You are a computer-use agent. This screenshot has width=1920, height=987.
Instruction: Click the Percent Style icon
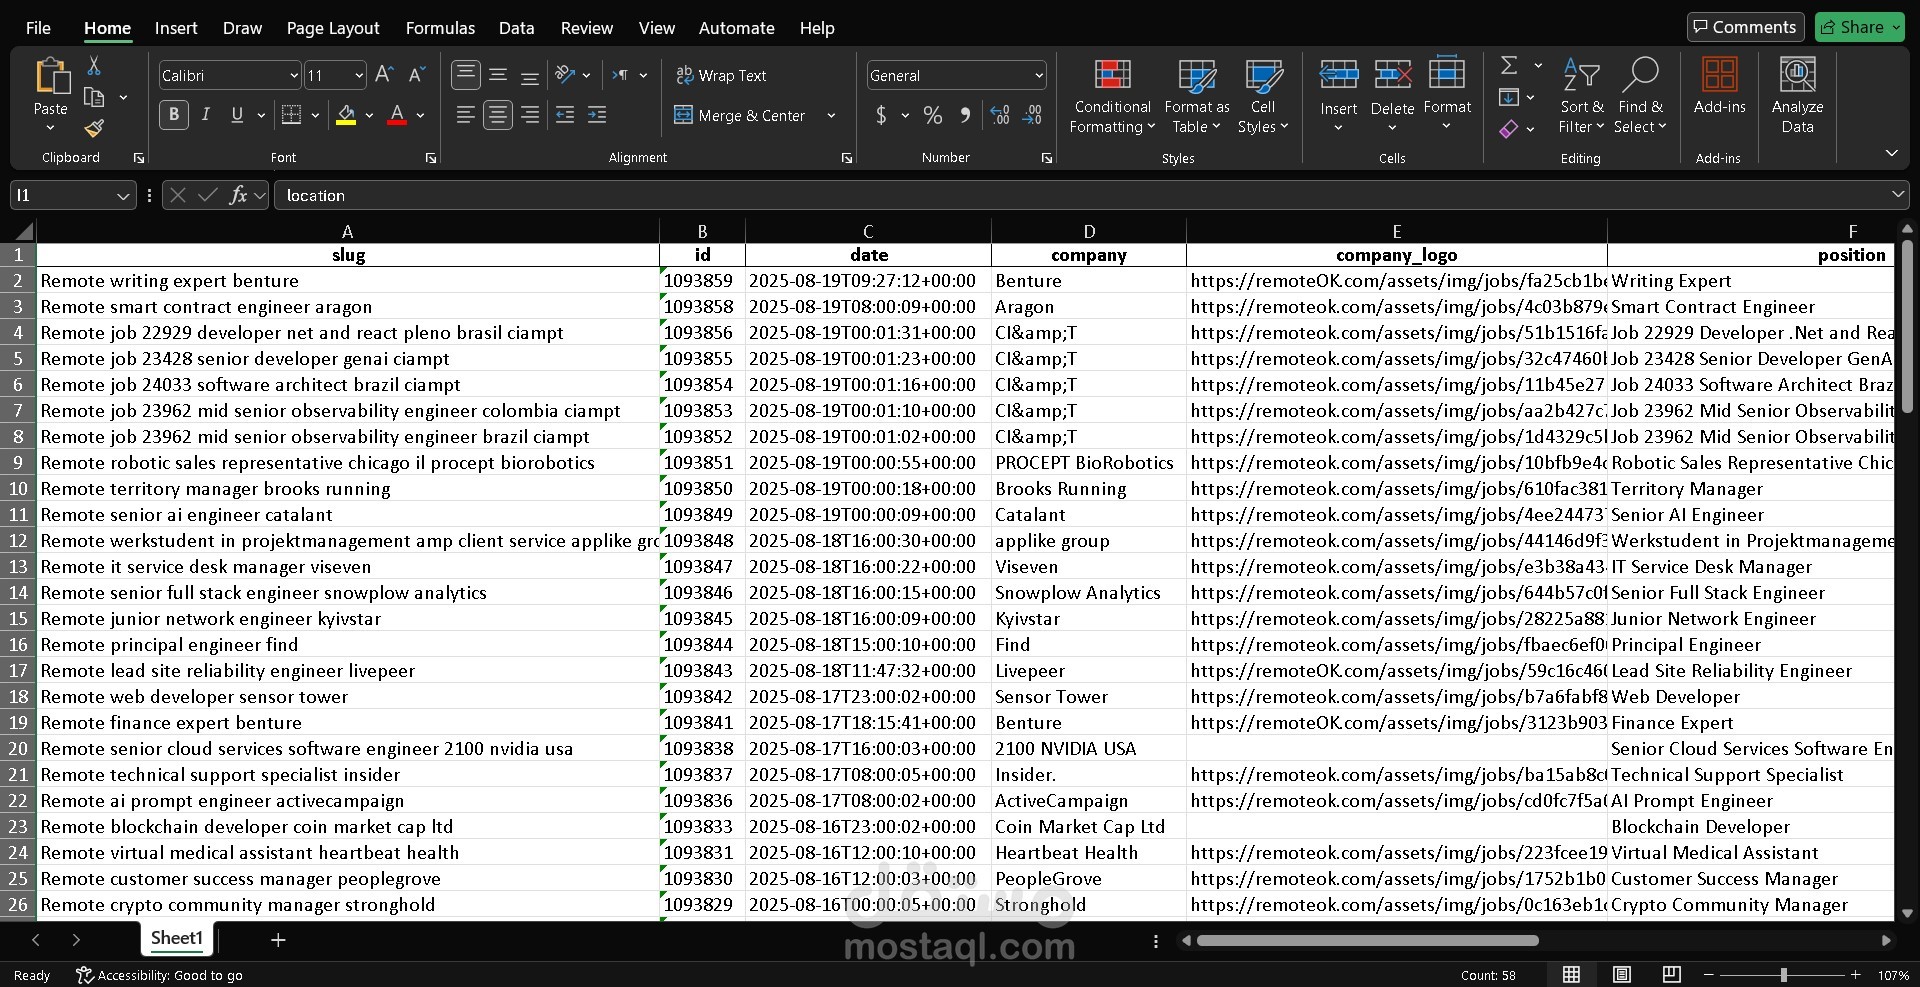[x=933, y=115]
